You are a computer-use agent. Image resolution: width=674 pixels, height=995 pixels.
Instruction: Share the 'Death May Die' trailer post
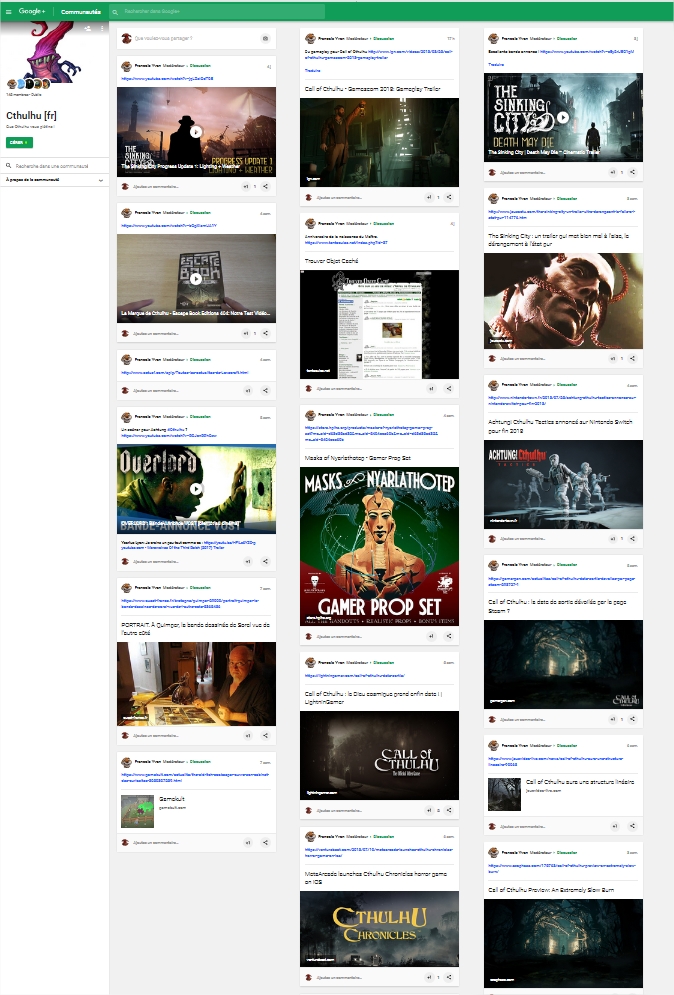click(632, 172)
